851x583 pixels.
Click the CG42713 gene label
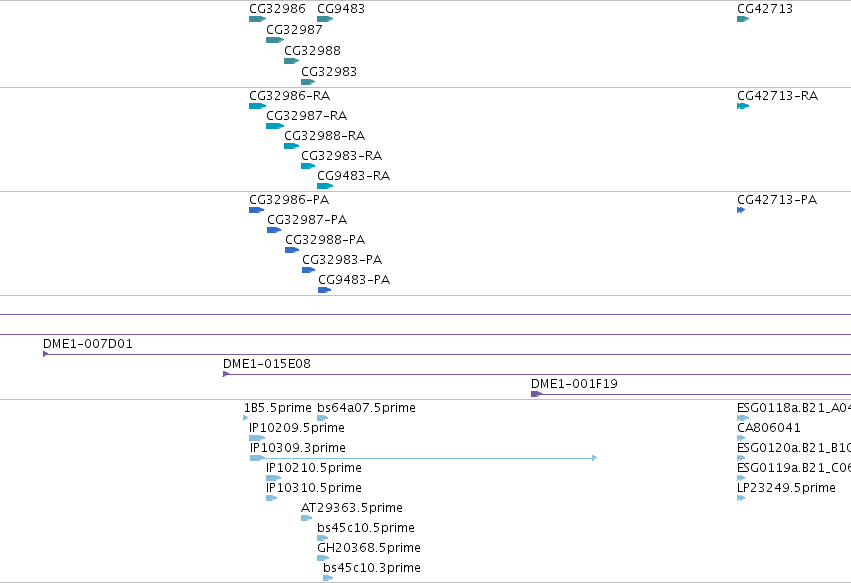pyautogui.click(x=765, y=9)
